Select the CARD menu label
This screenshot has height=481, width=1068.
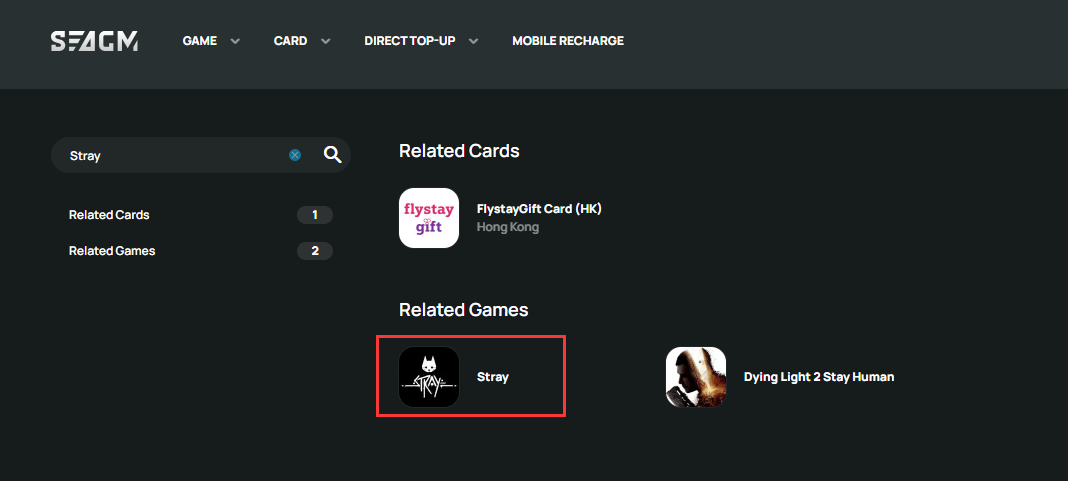coord(290,41)
